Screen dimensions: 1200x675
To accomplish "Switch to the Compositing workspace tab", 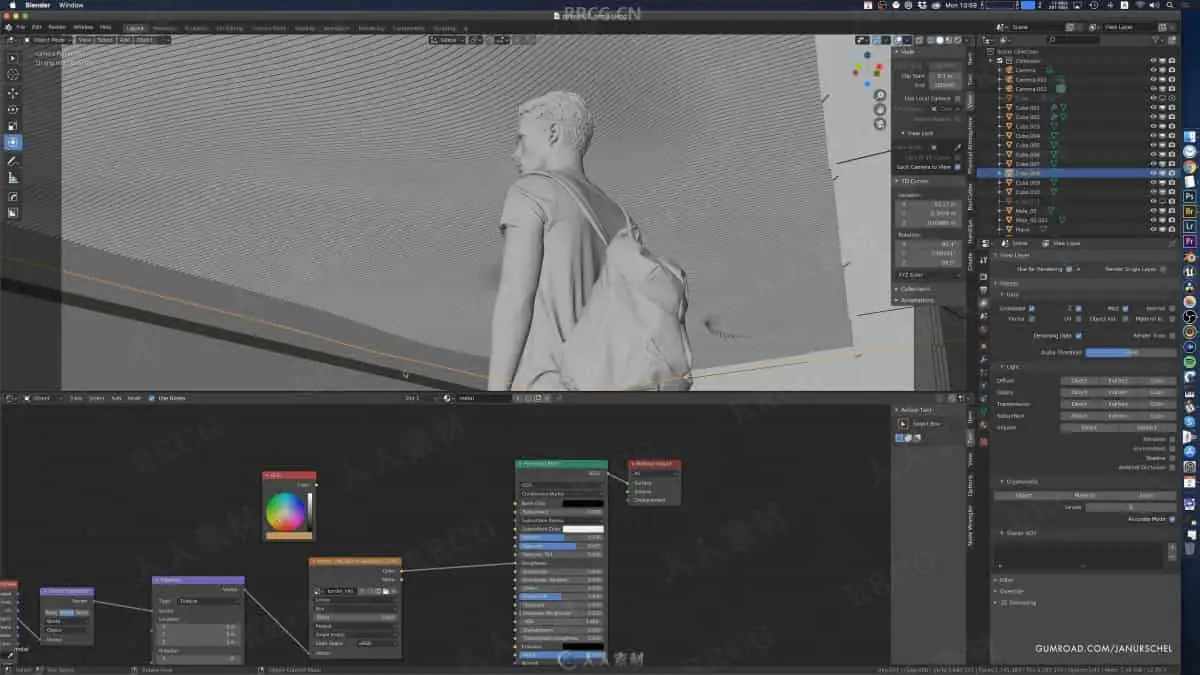I will point(408,28).
